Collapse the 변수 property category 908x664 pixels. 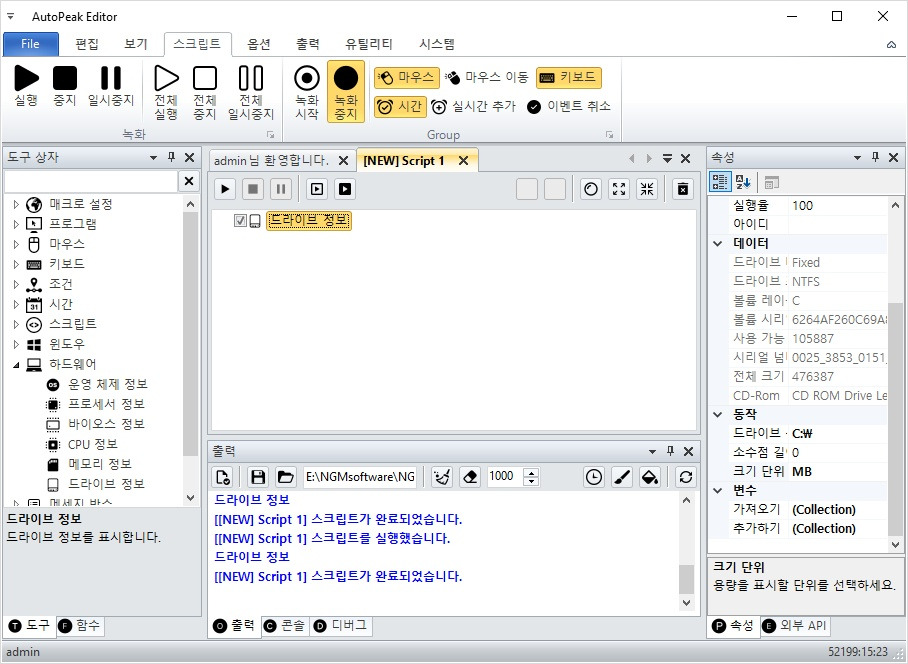pyautogui.click(x=718, y=491)
